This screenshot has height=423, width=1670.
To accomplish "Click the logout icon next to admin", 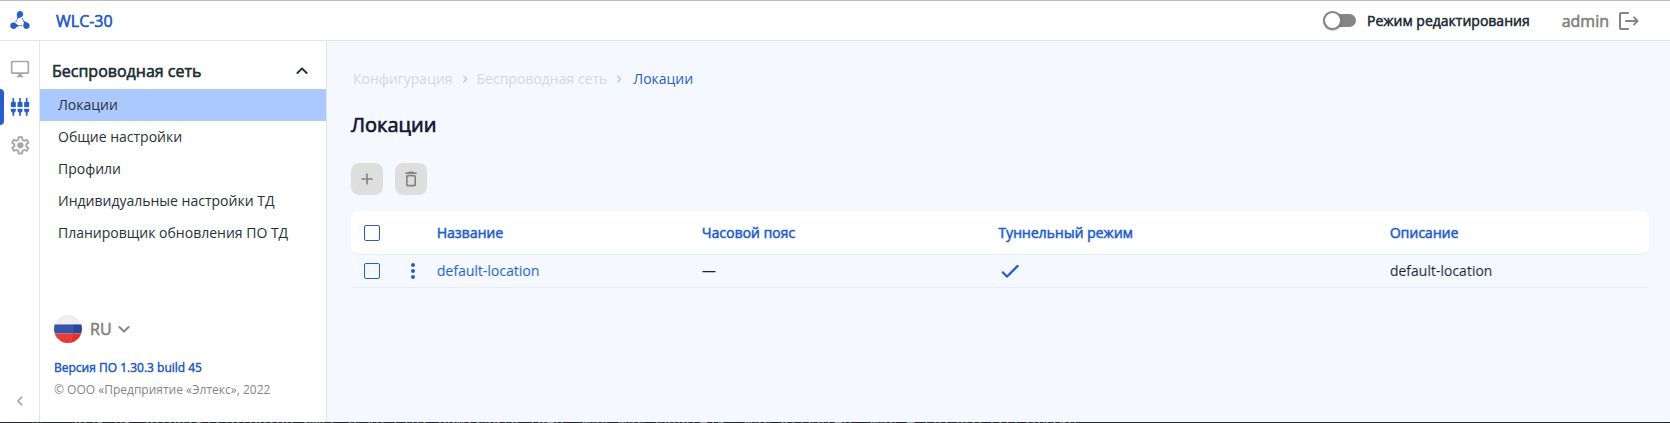I will tap(1629, 21).
